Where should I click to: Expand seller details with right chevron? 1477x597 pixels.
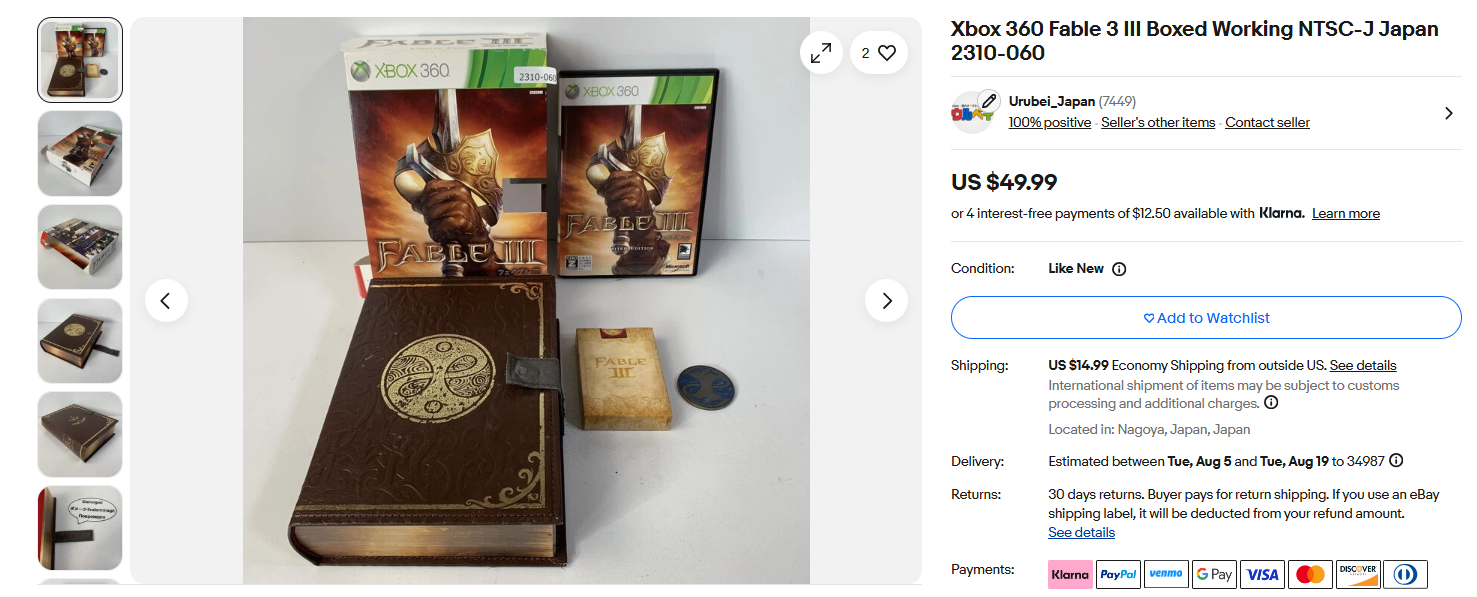pos(1448,113)
